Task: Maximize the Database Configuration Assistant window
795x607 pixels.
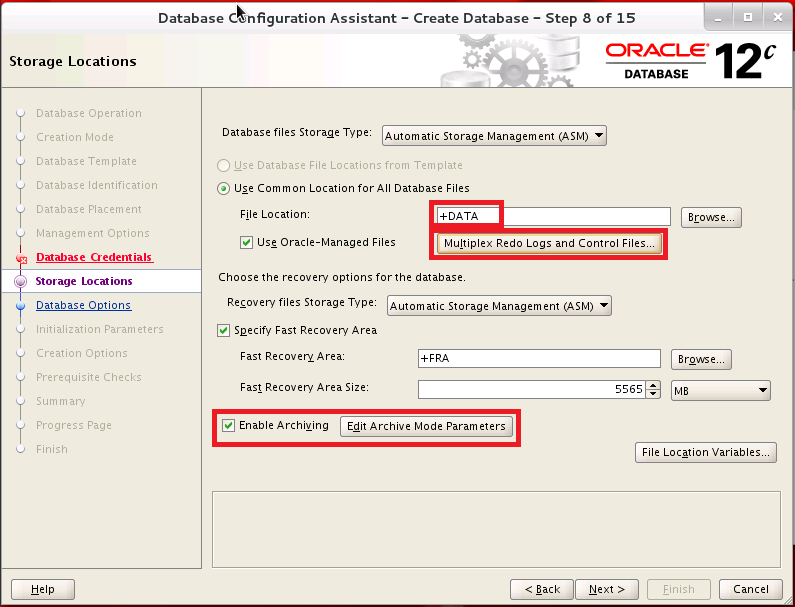Action: (x=747, y=17)
